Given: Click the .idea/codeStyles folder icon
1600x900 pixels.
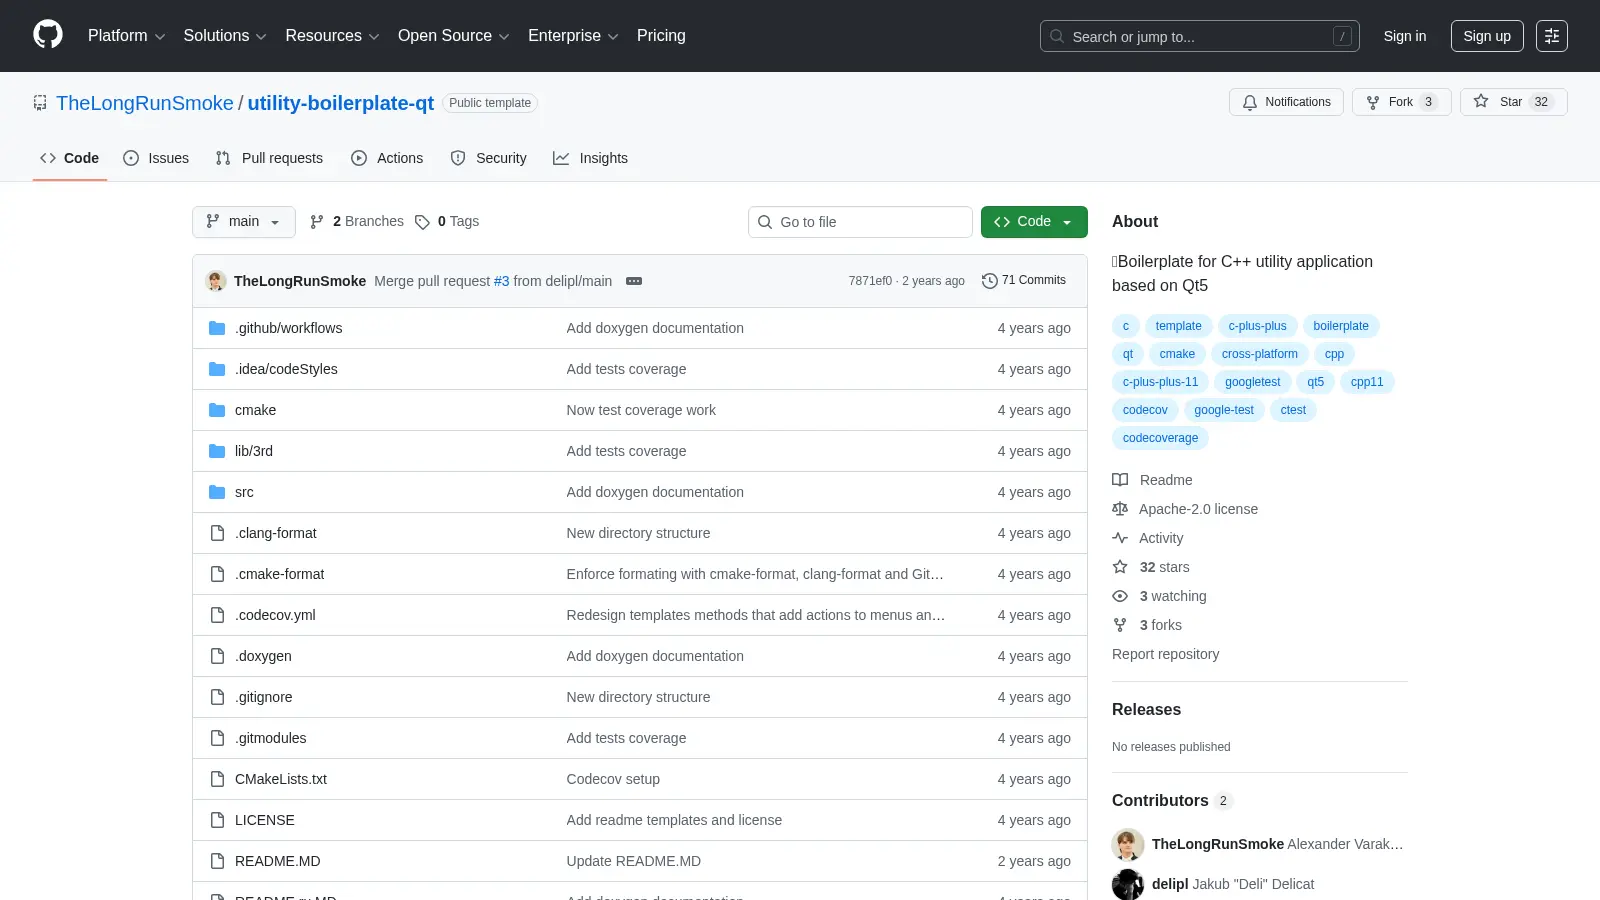Looking at the screenshot, I should tap(217, 369).
